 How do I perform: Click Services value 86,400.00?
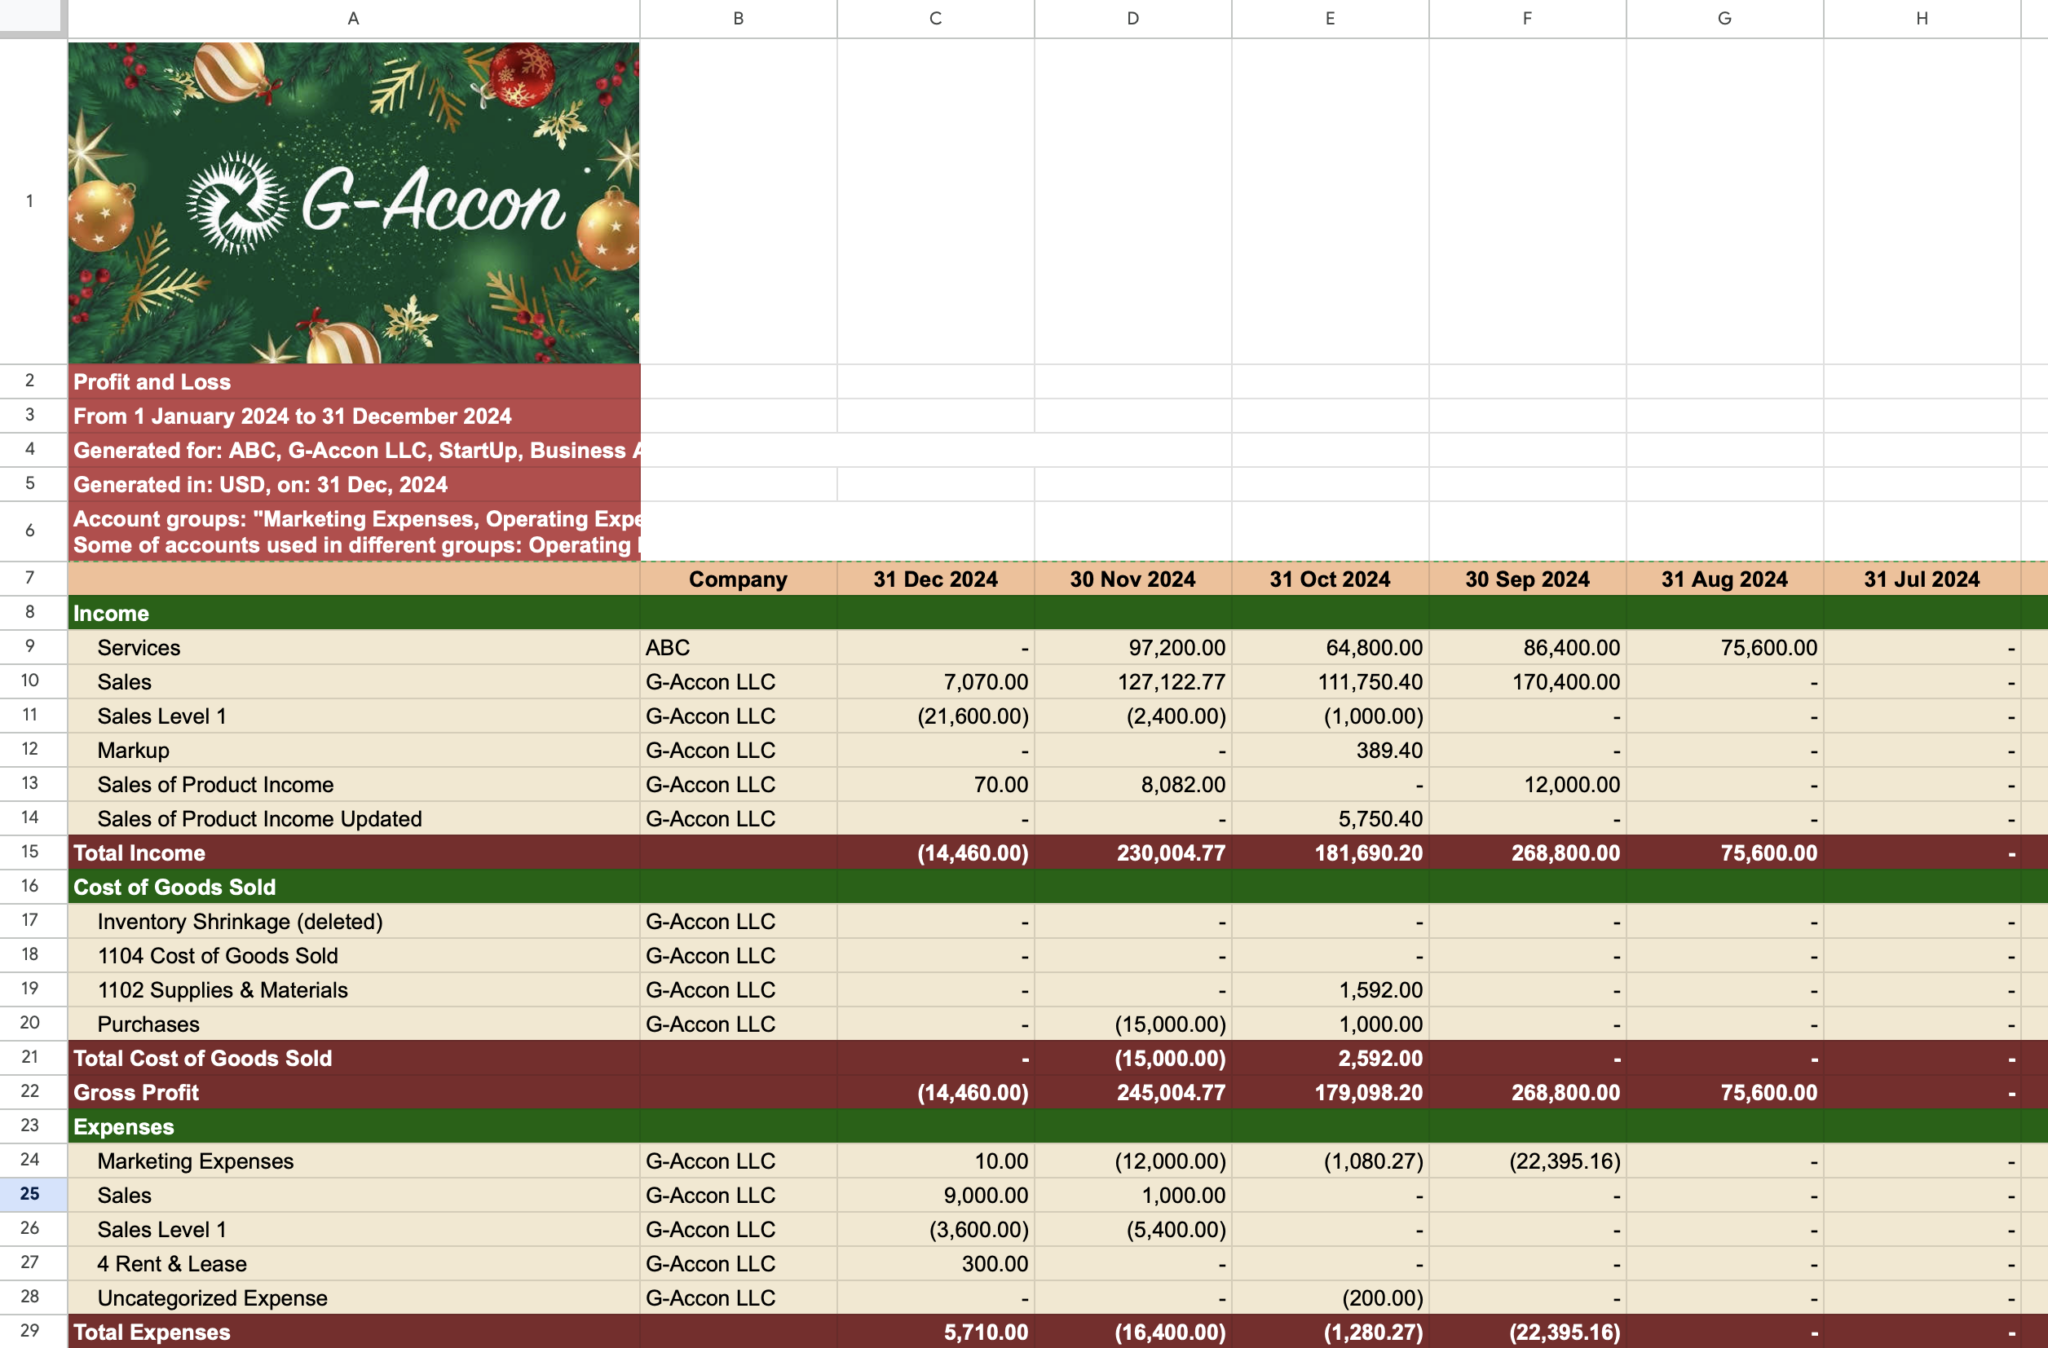click(1527, 647)
